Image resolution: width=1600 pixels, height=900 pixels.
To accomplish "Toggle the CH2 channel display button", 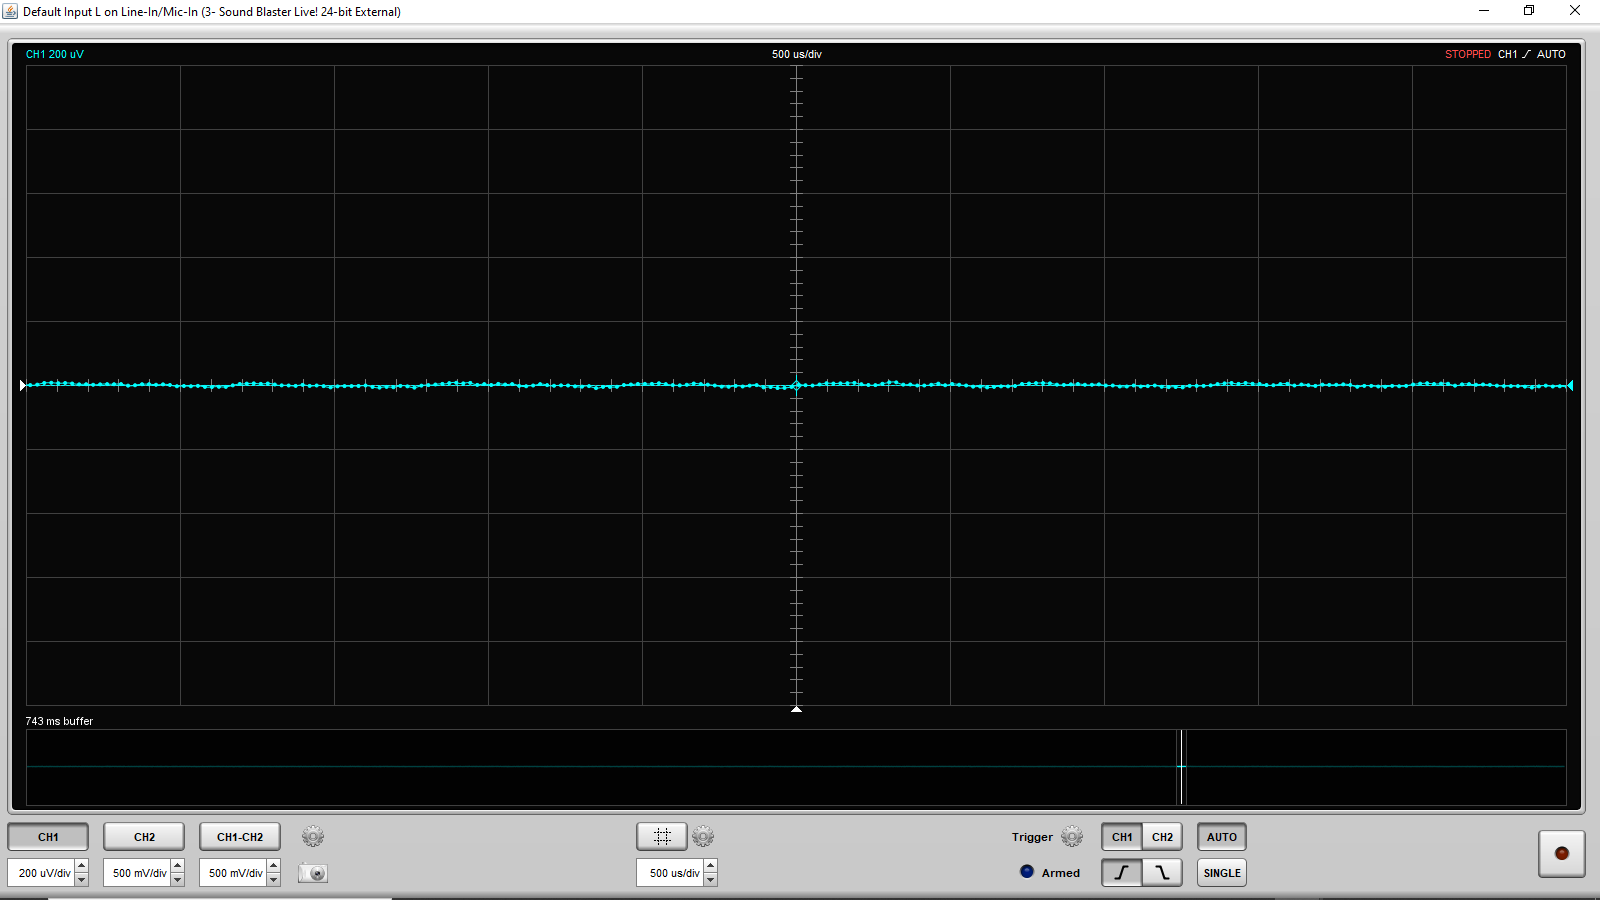I will pos(144,837).
